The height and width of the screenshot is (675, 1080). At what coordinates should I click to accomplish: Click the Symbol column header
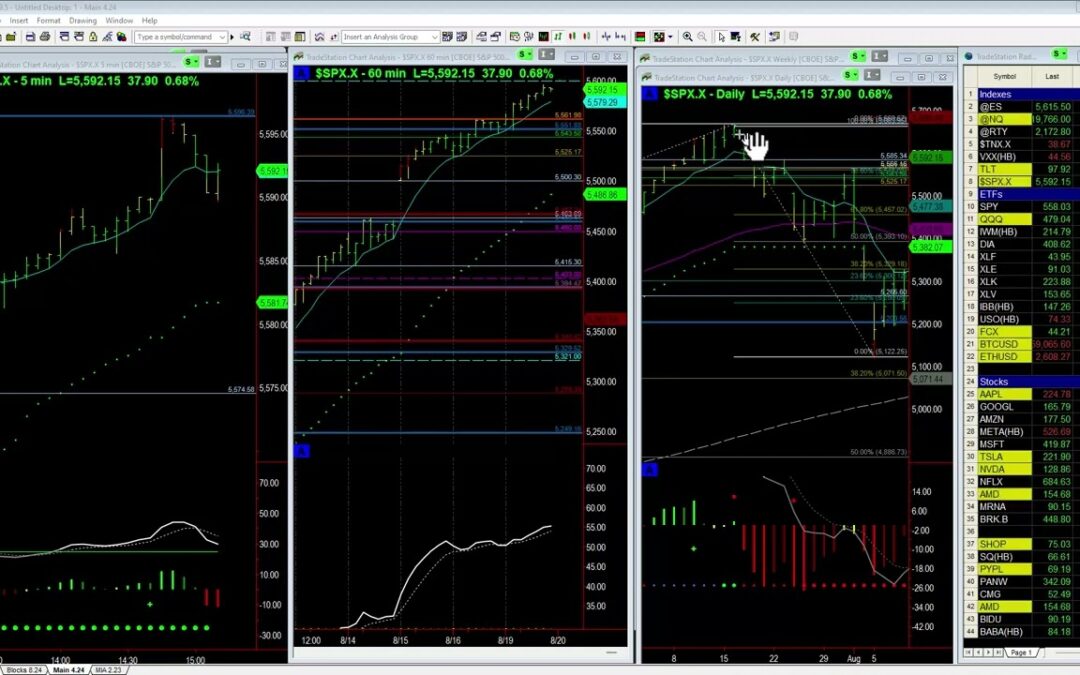[1004, 76]
